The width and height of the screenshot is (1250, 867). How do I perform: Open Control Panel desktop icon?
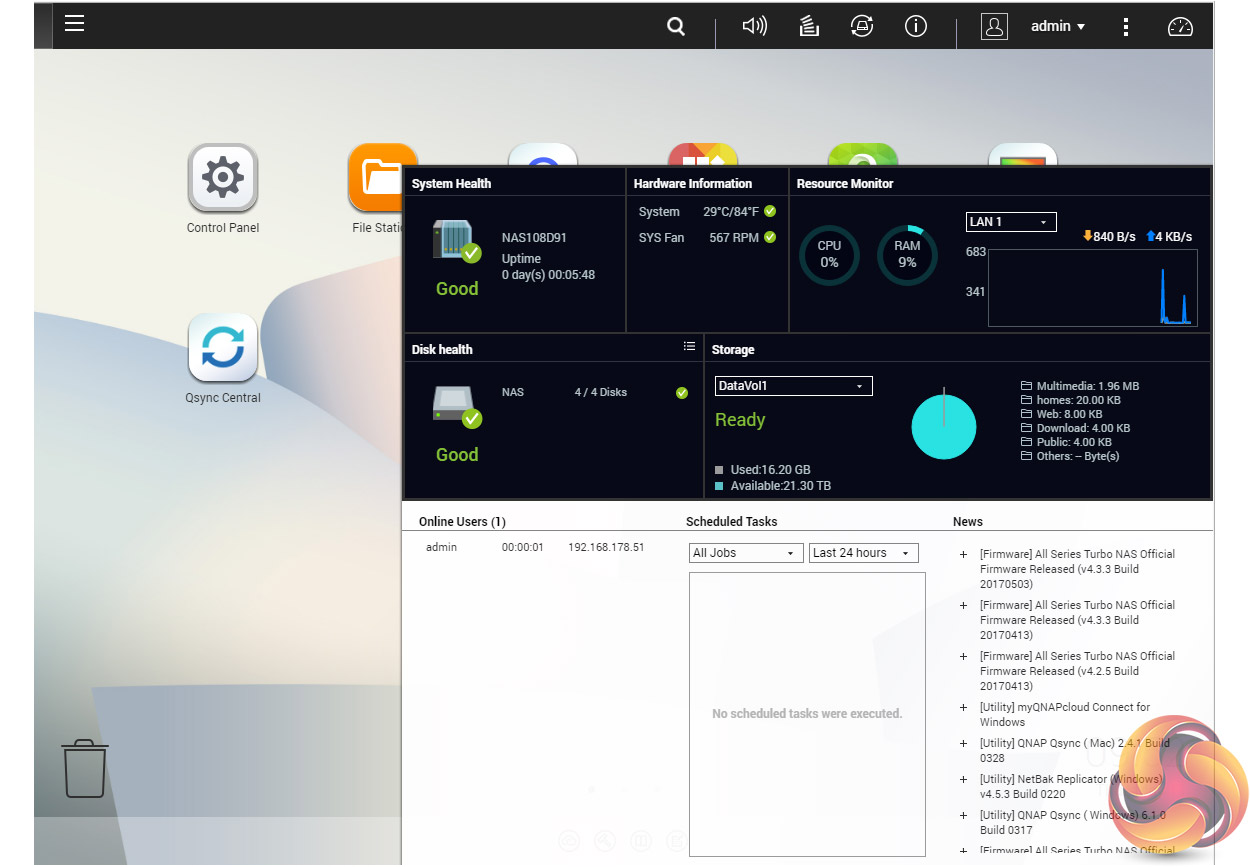coord(222,179)
